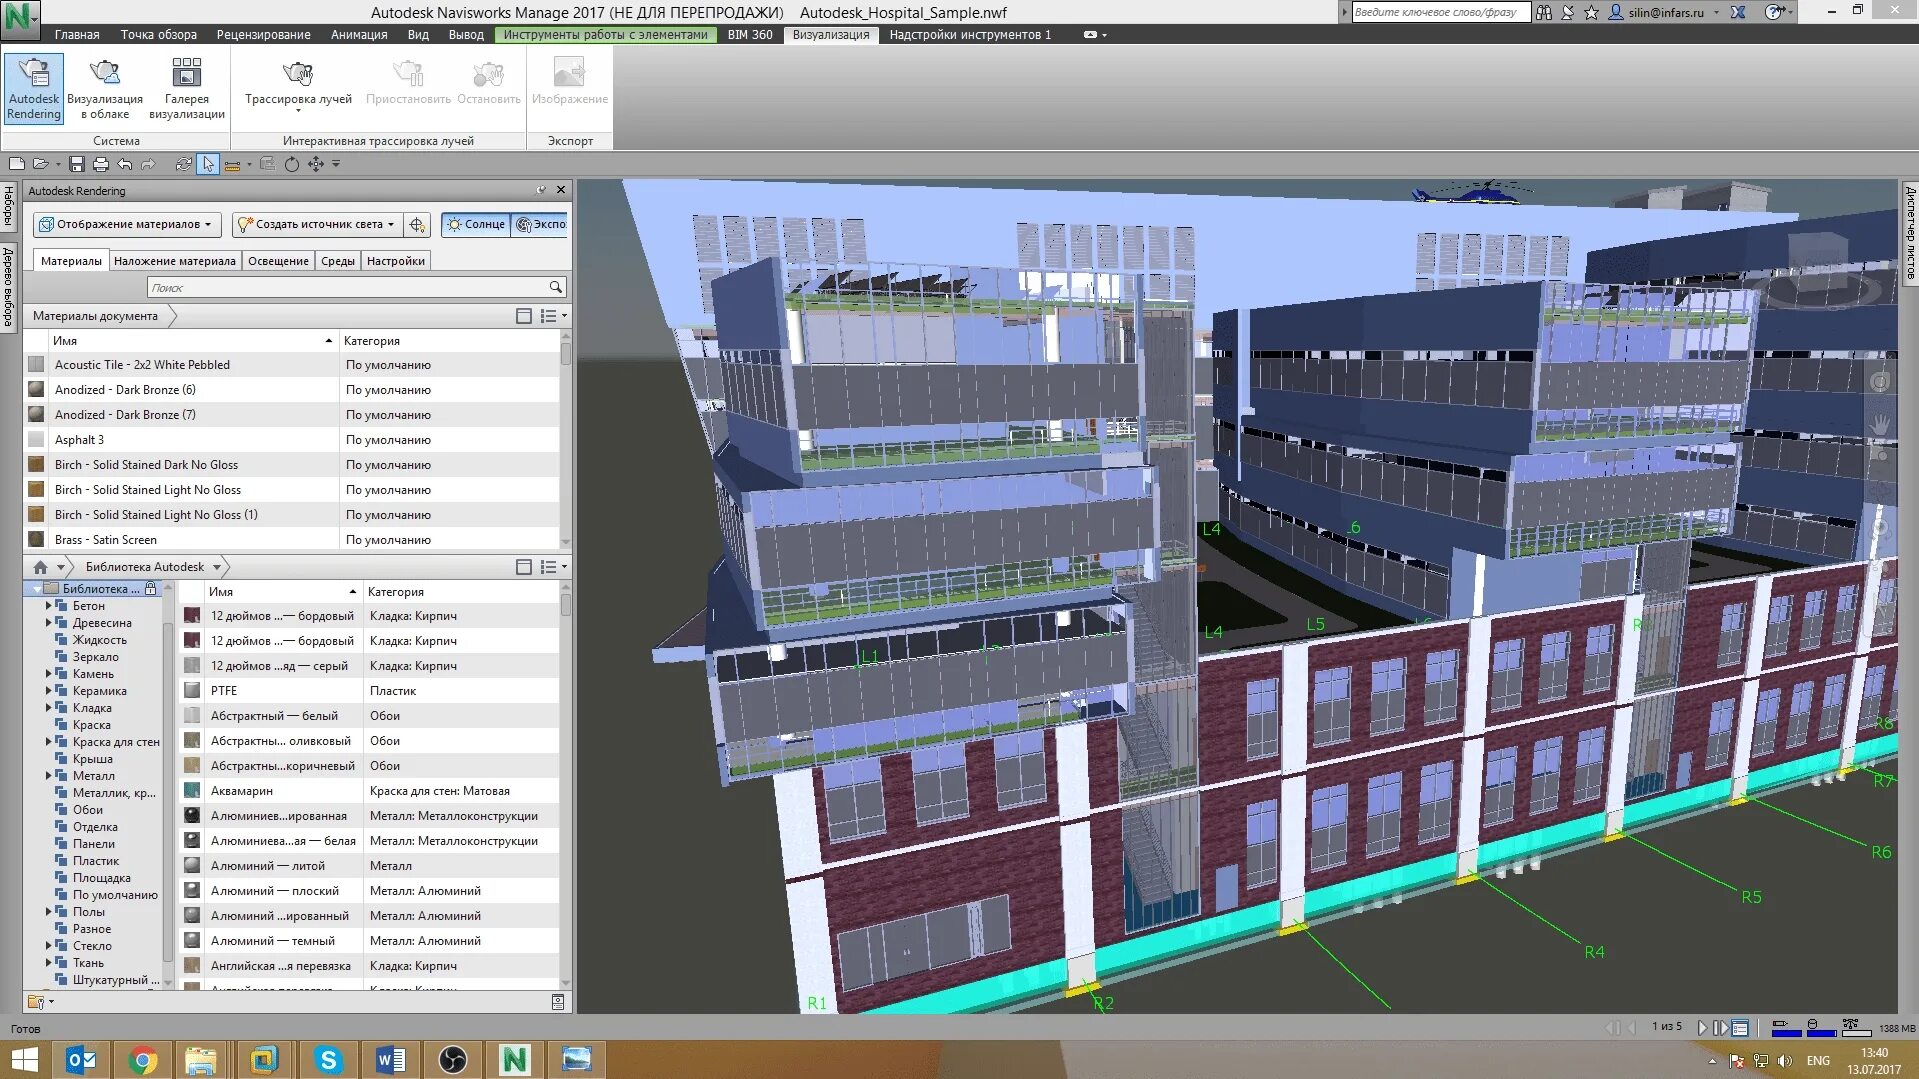Open the sheet browser icon in status bar
This screenshot has width=1919, height=1079.
(x=1740, y=1027)
